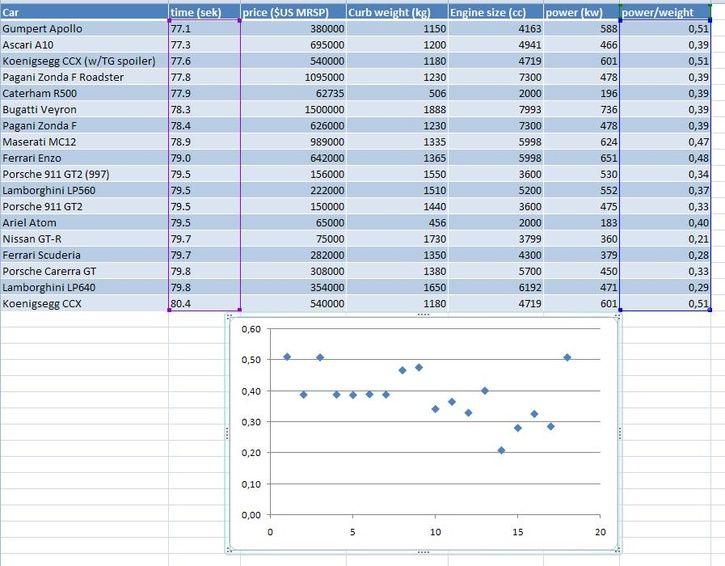Select price 62735 for Caterham R500

pos(293,93)
